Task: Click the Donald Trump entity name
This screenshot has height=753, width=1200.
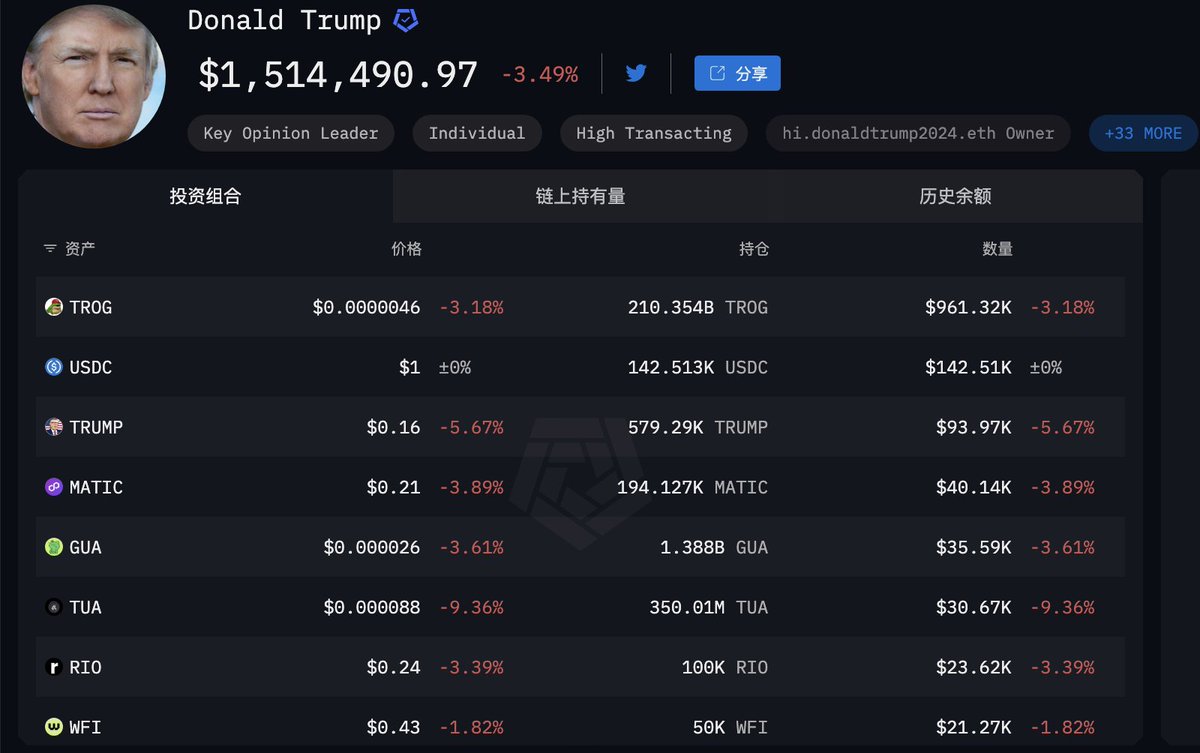Action: click(284, 20)
